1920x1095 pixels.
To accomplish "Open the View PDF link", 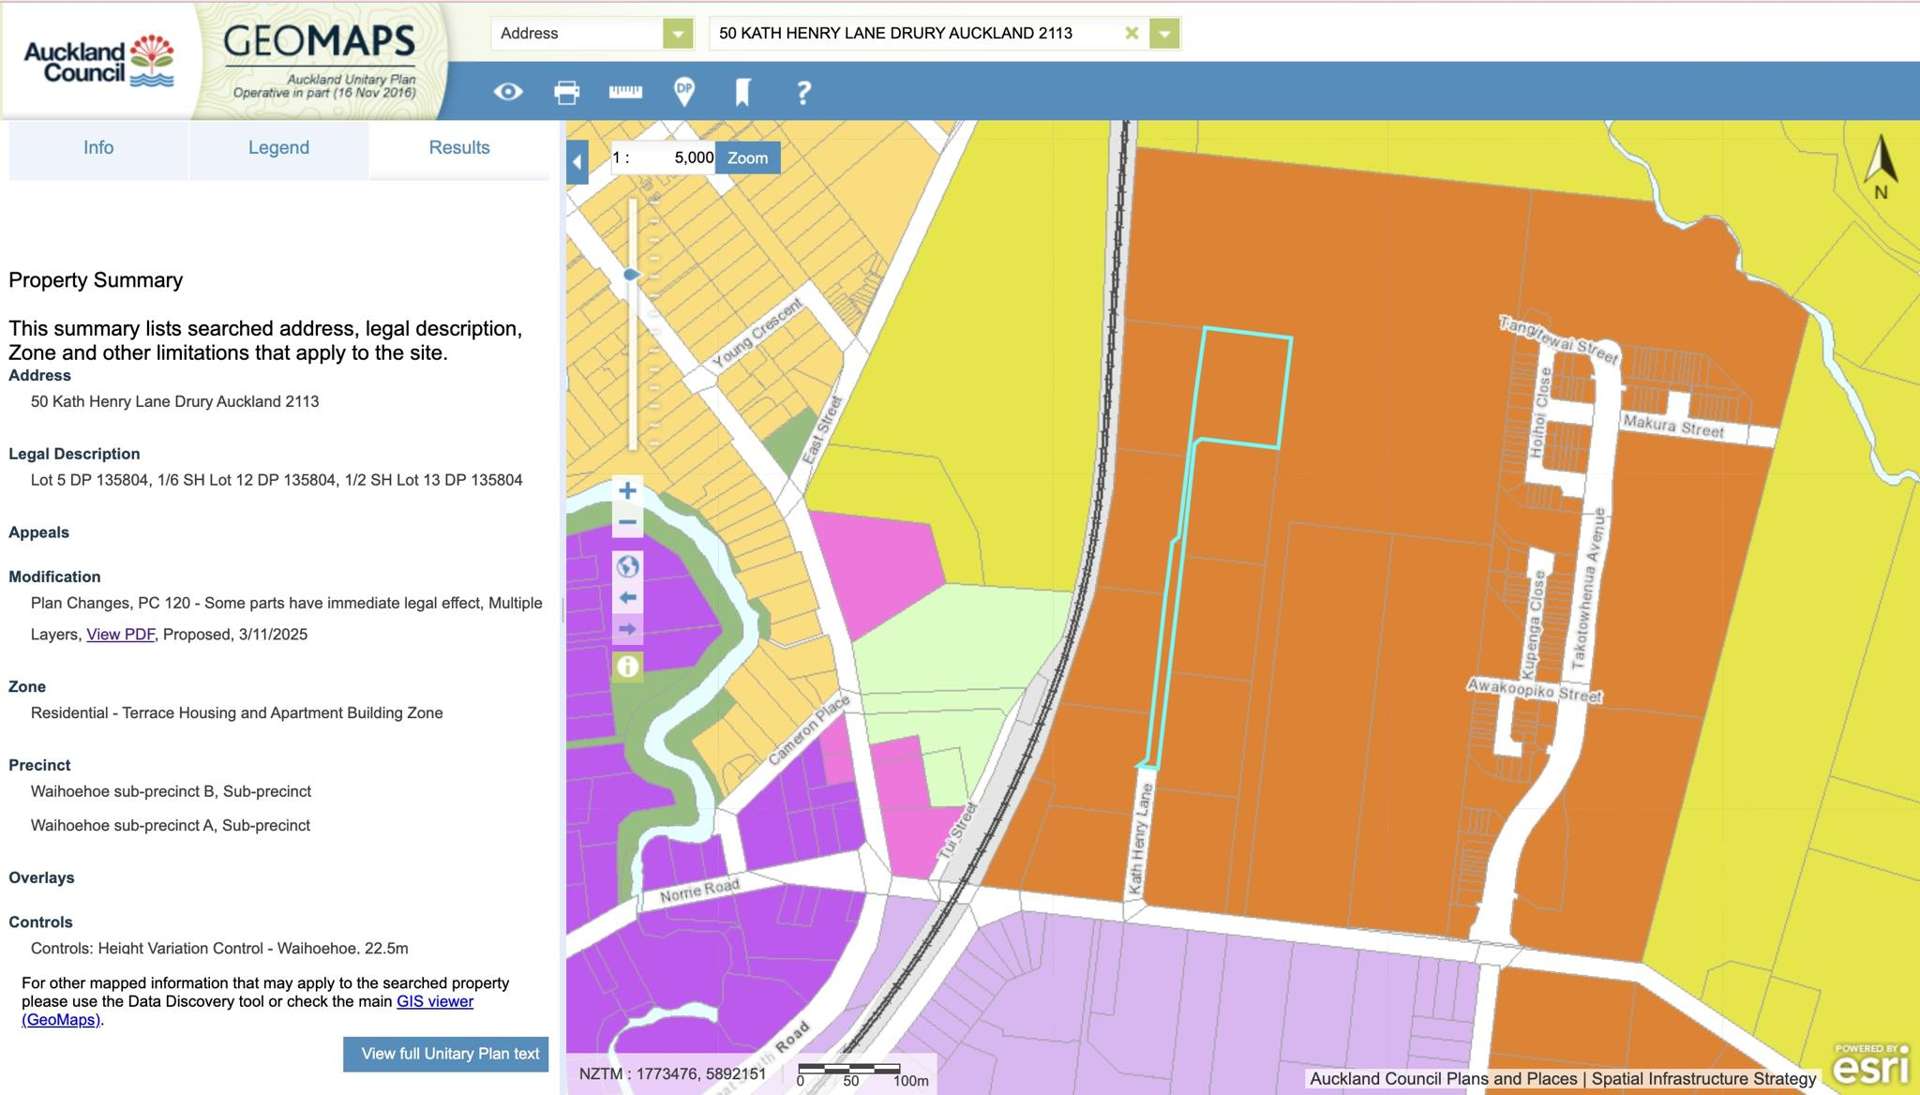I will click(x=120, y=634).
